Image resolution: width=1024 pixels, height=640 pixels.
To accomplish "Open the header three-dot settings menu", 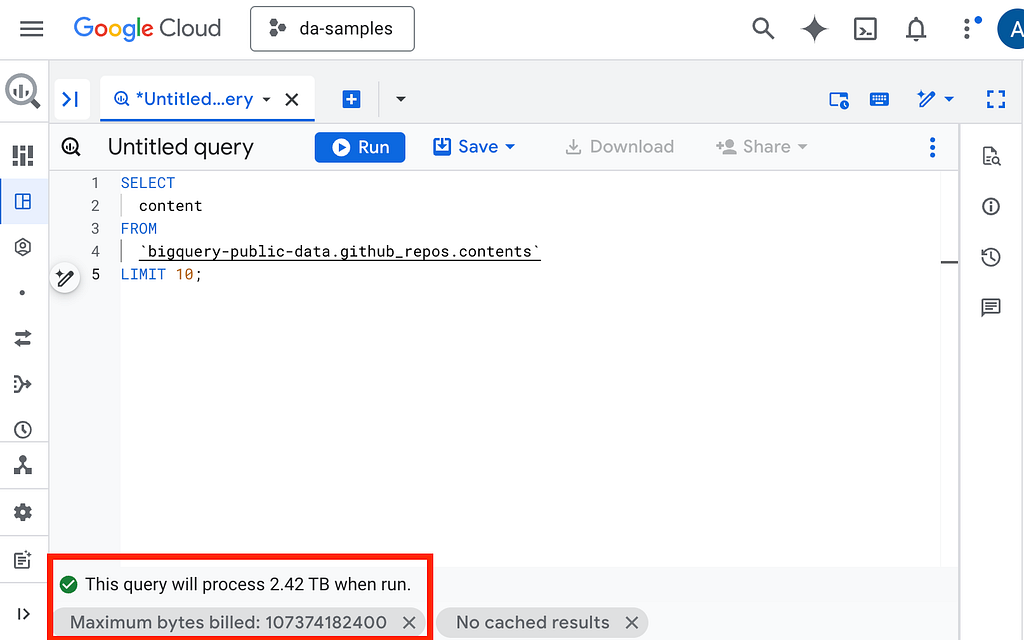I will pos(967,29).
